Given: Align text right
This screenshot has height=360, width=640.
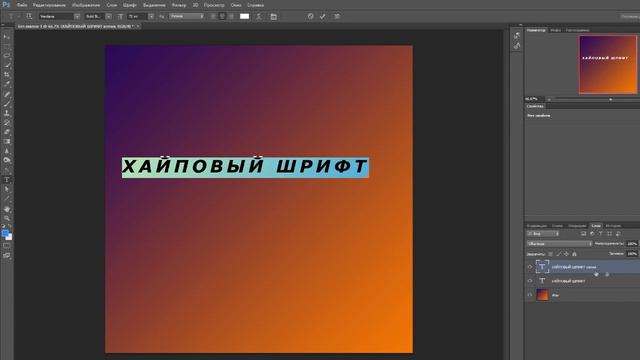Looking at the screenshot, I should [231, 16].
